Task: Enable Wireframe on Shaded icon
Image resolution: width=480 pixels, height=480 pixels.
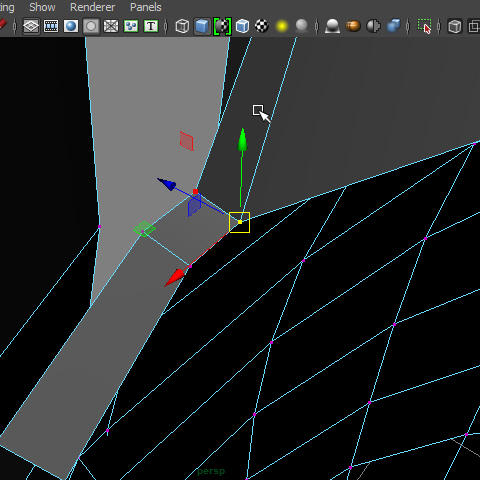Action: (242, 26)
